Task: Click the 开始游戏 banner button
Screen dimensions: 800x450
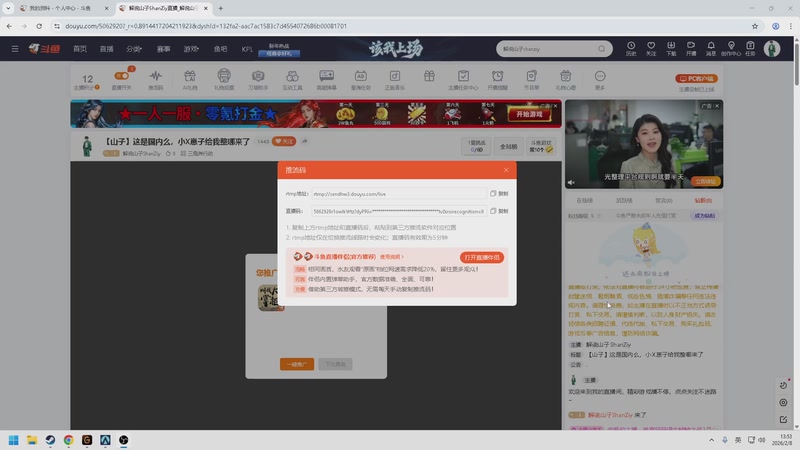Action: [529, 114]
